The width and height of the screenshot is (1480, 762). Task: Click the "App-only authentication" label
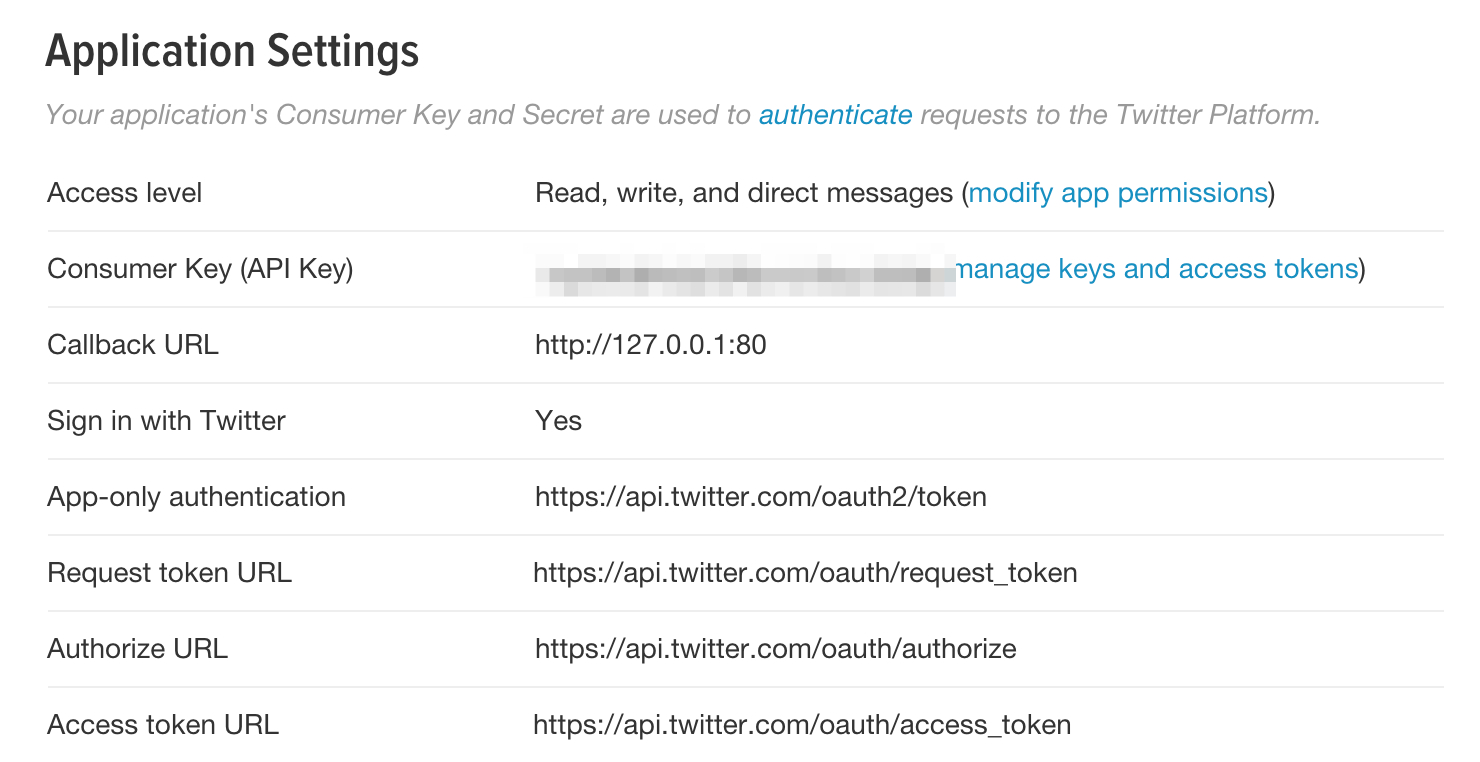tap(196, 497)
